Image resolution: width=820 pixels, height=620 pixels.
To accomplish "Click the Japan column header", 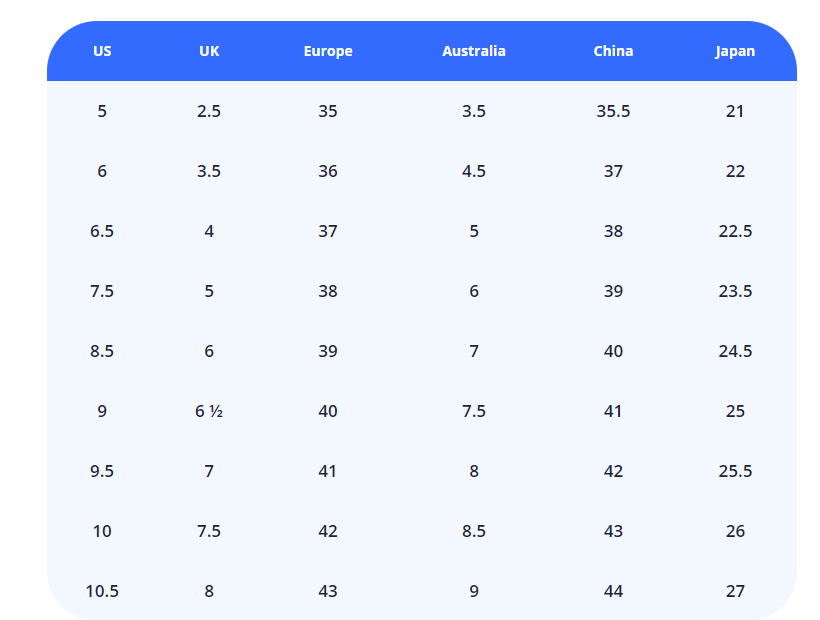I will click(735, 51).
